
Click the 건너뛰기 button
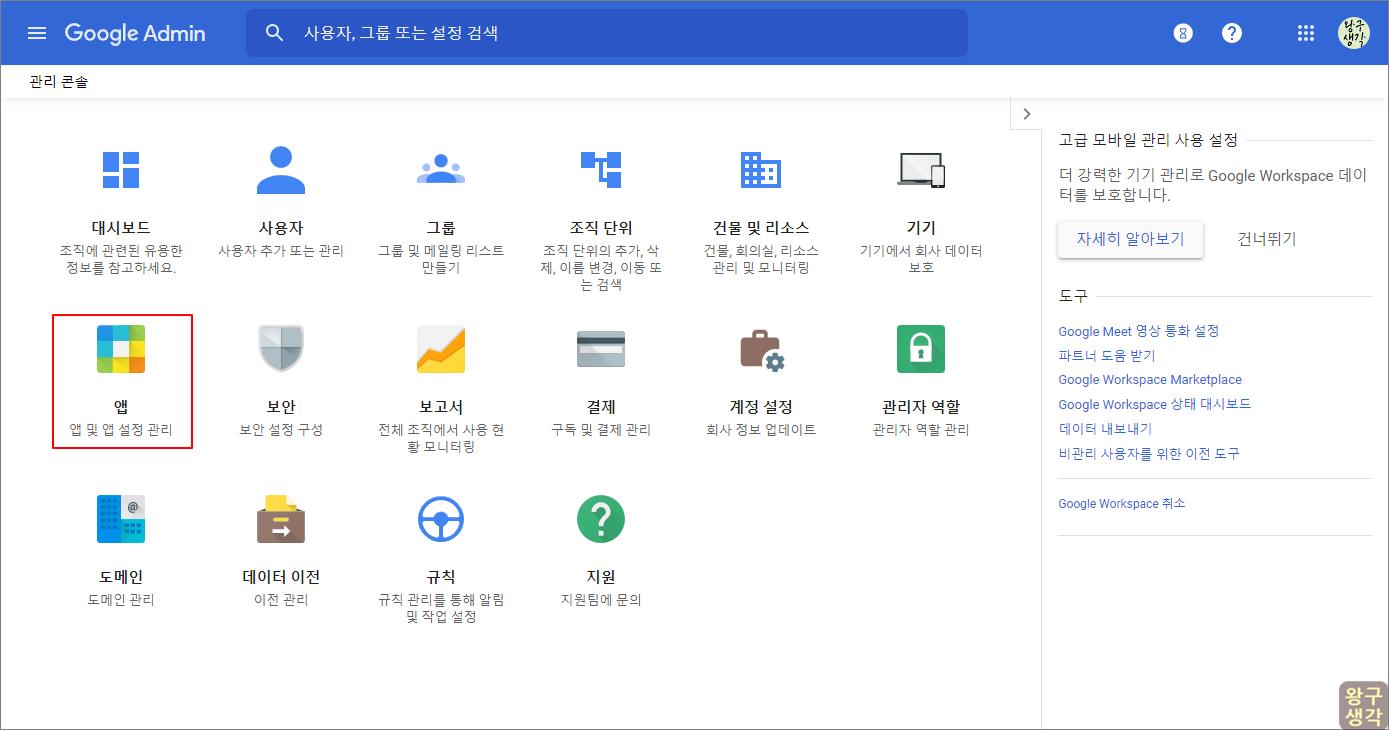pos(1267,239)
